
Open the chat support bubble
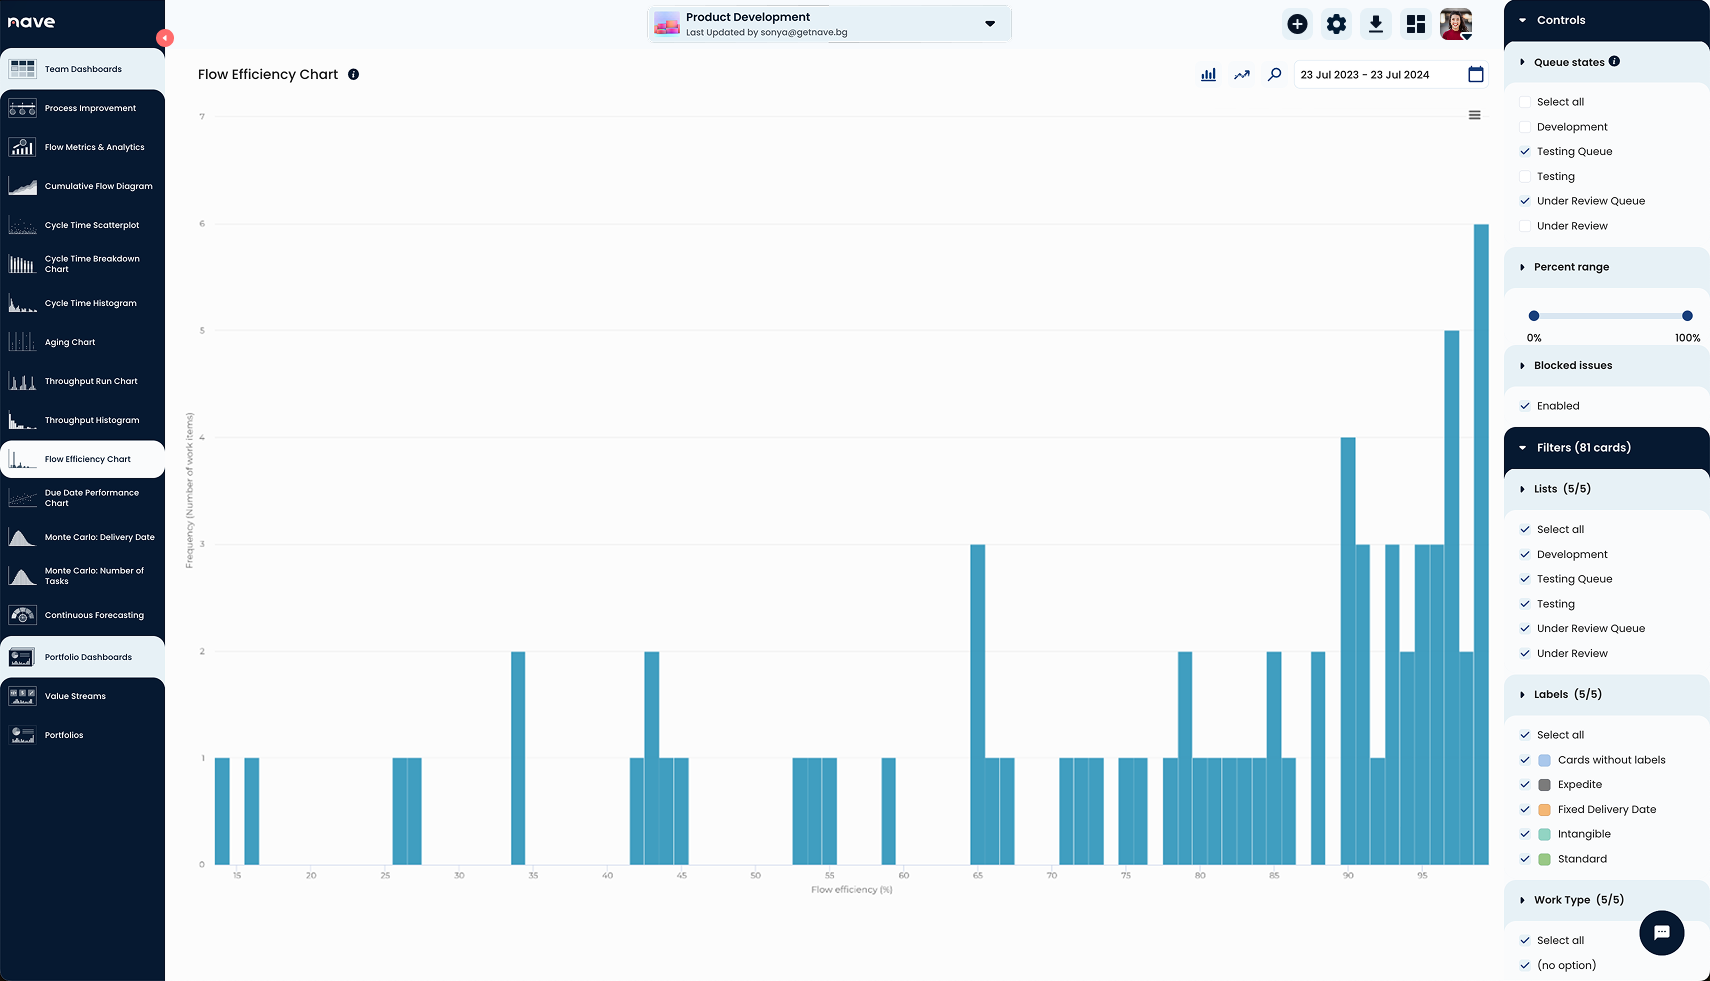pos(1661,932)
